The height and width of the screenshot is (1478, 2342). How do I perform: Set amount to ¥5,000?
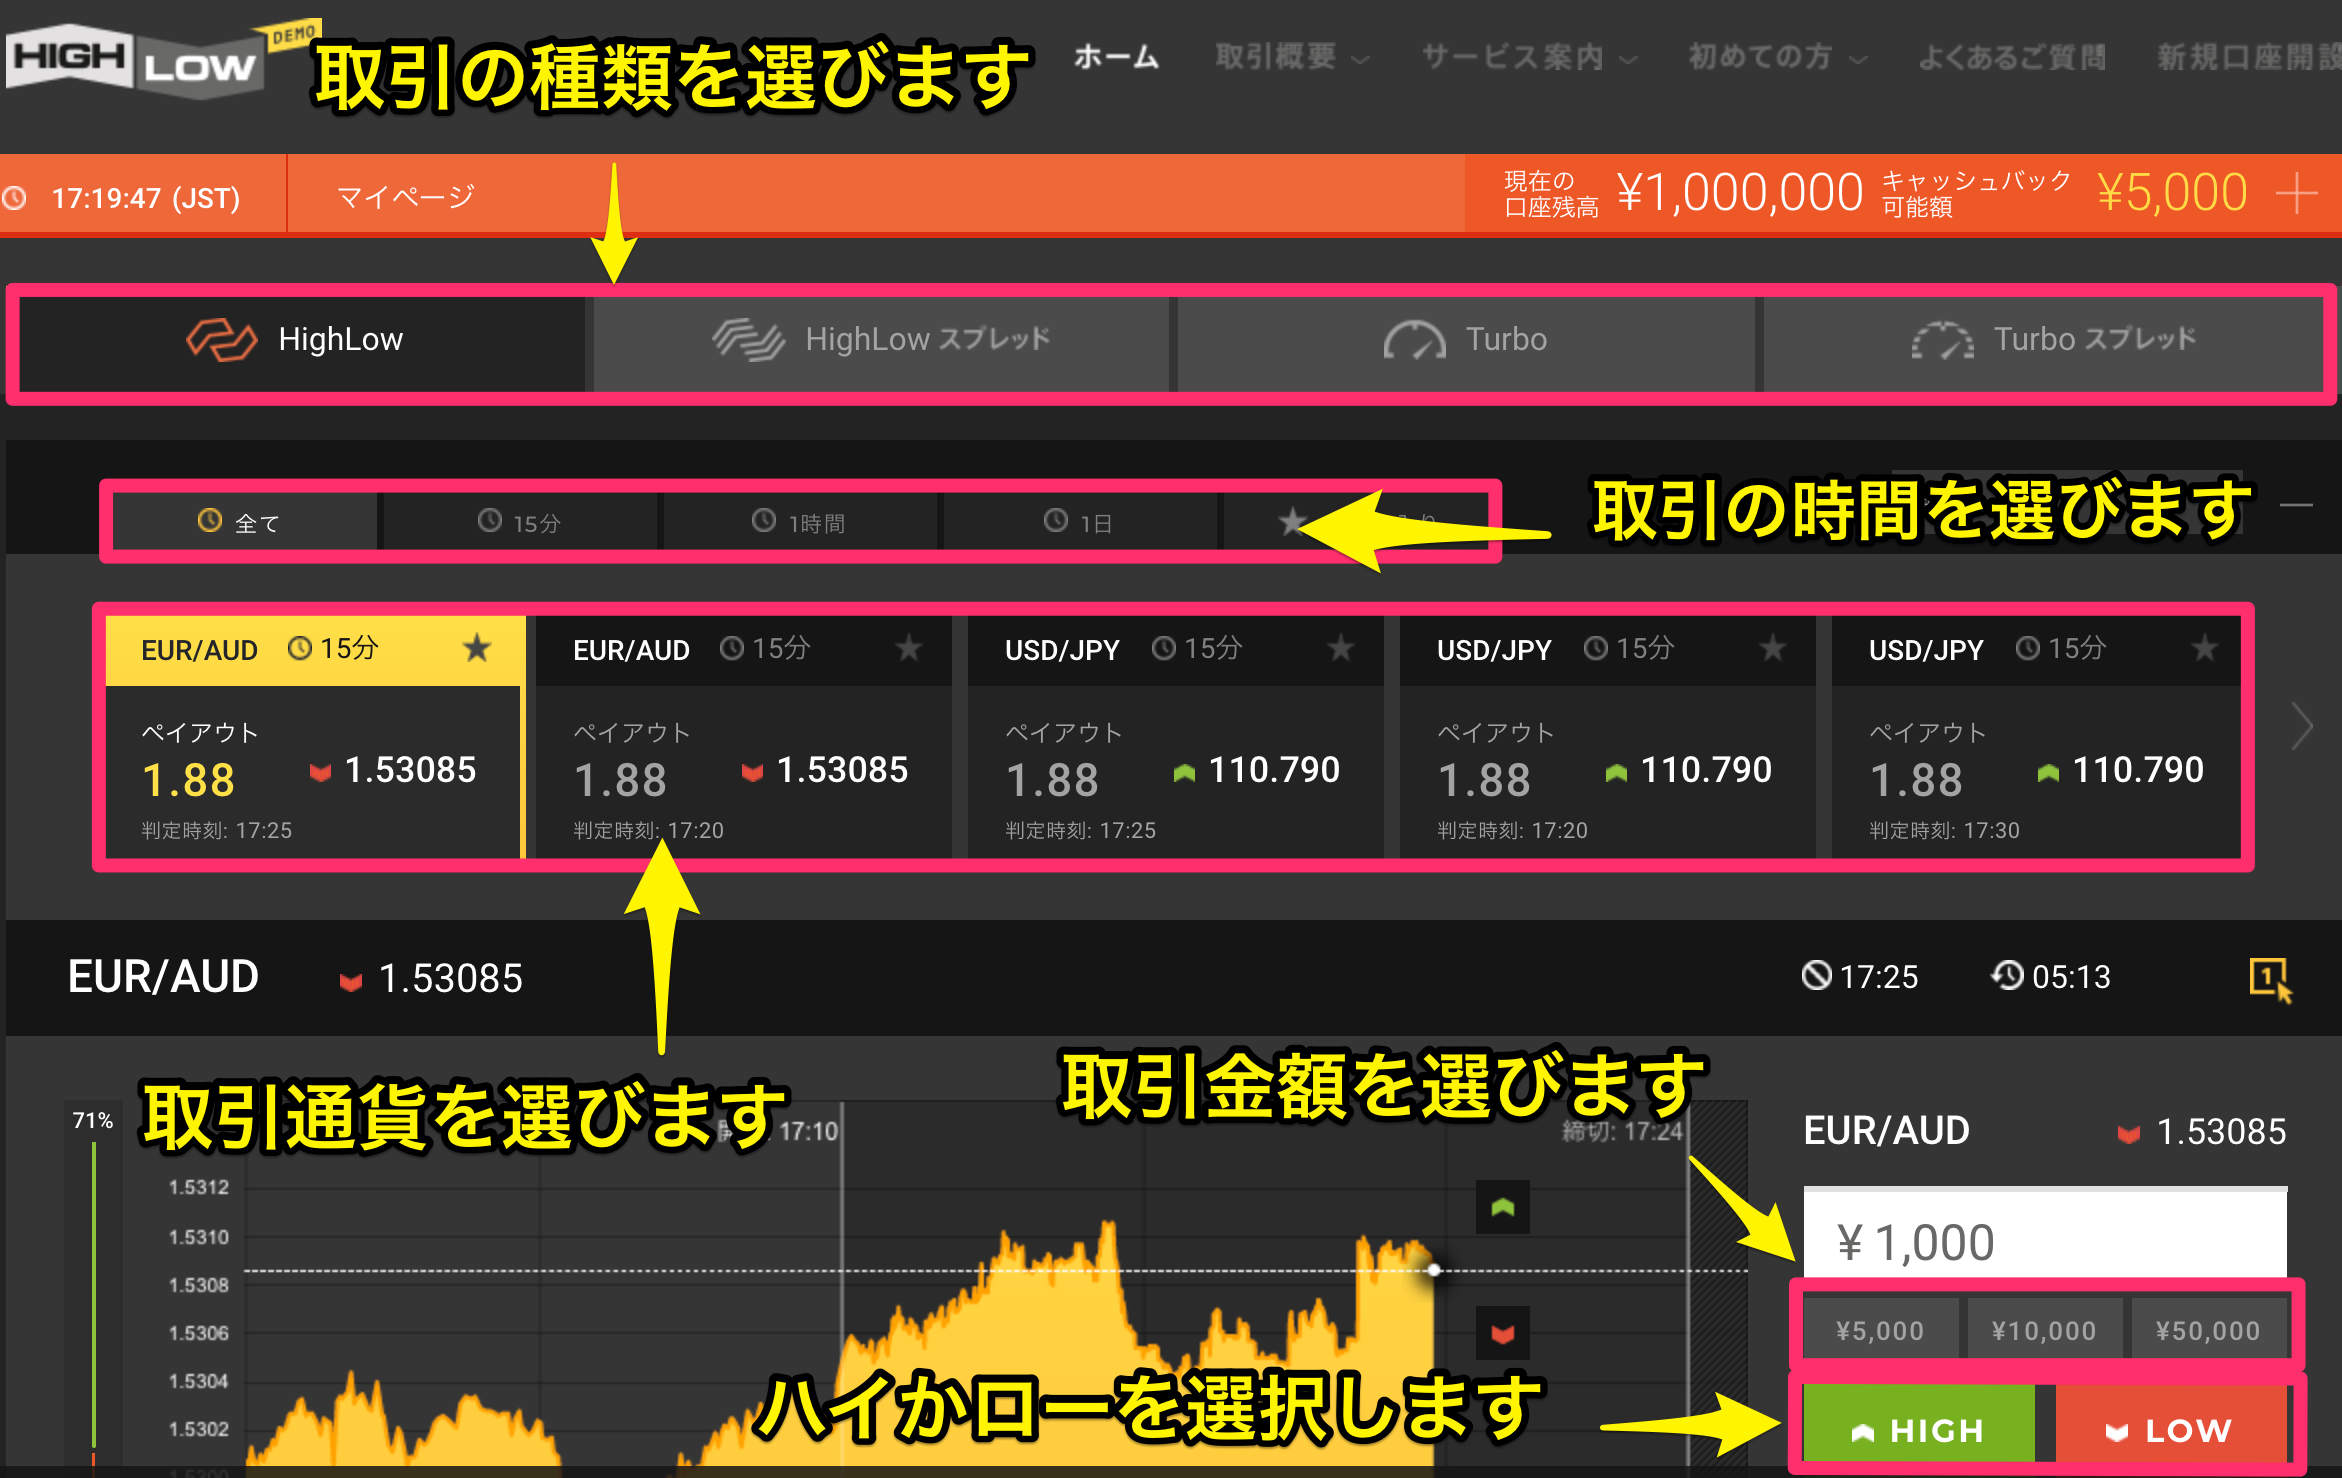click(x=1880, y=1330)
